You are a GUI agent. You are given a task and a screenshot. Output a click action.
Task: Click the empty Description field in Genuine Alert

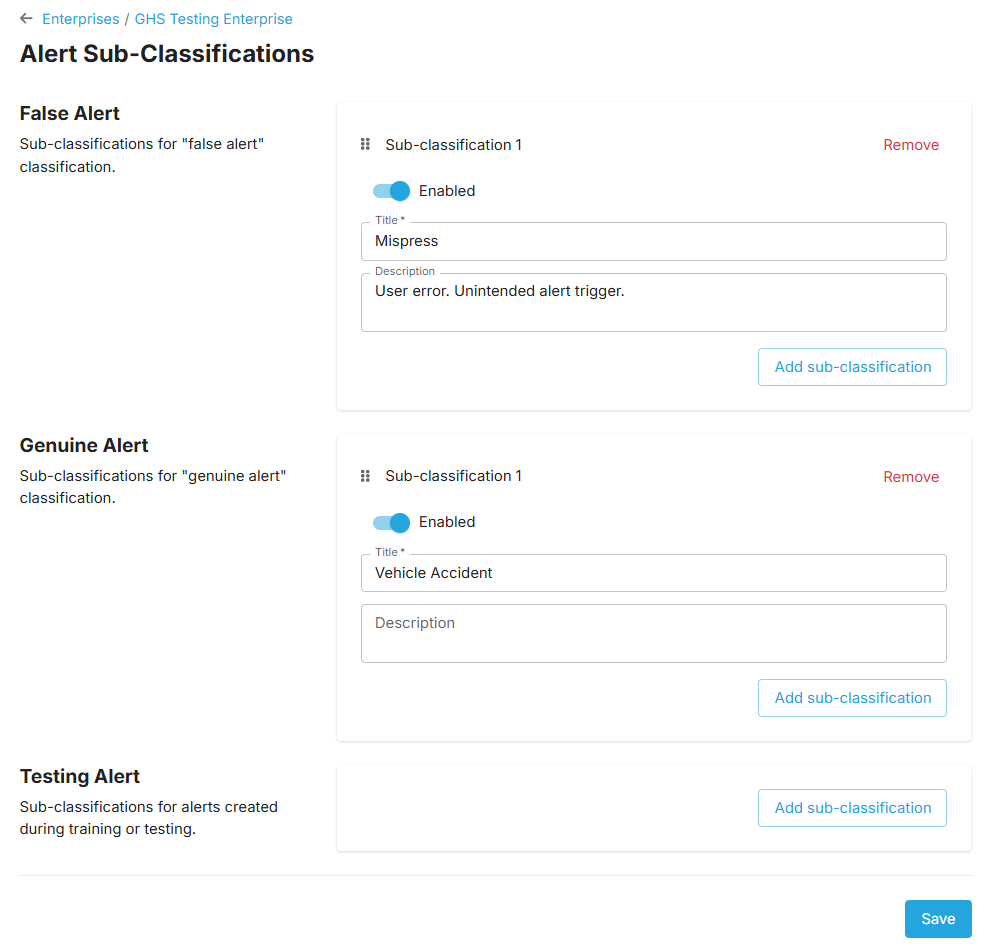pos(653,633)
